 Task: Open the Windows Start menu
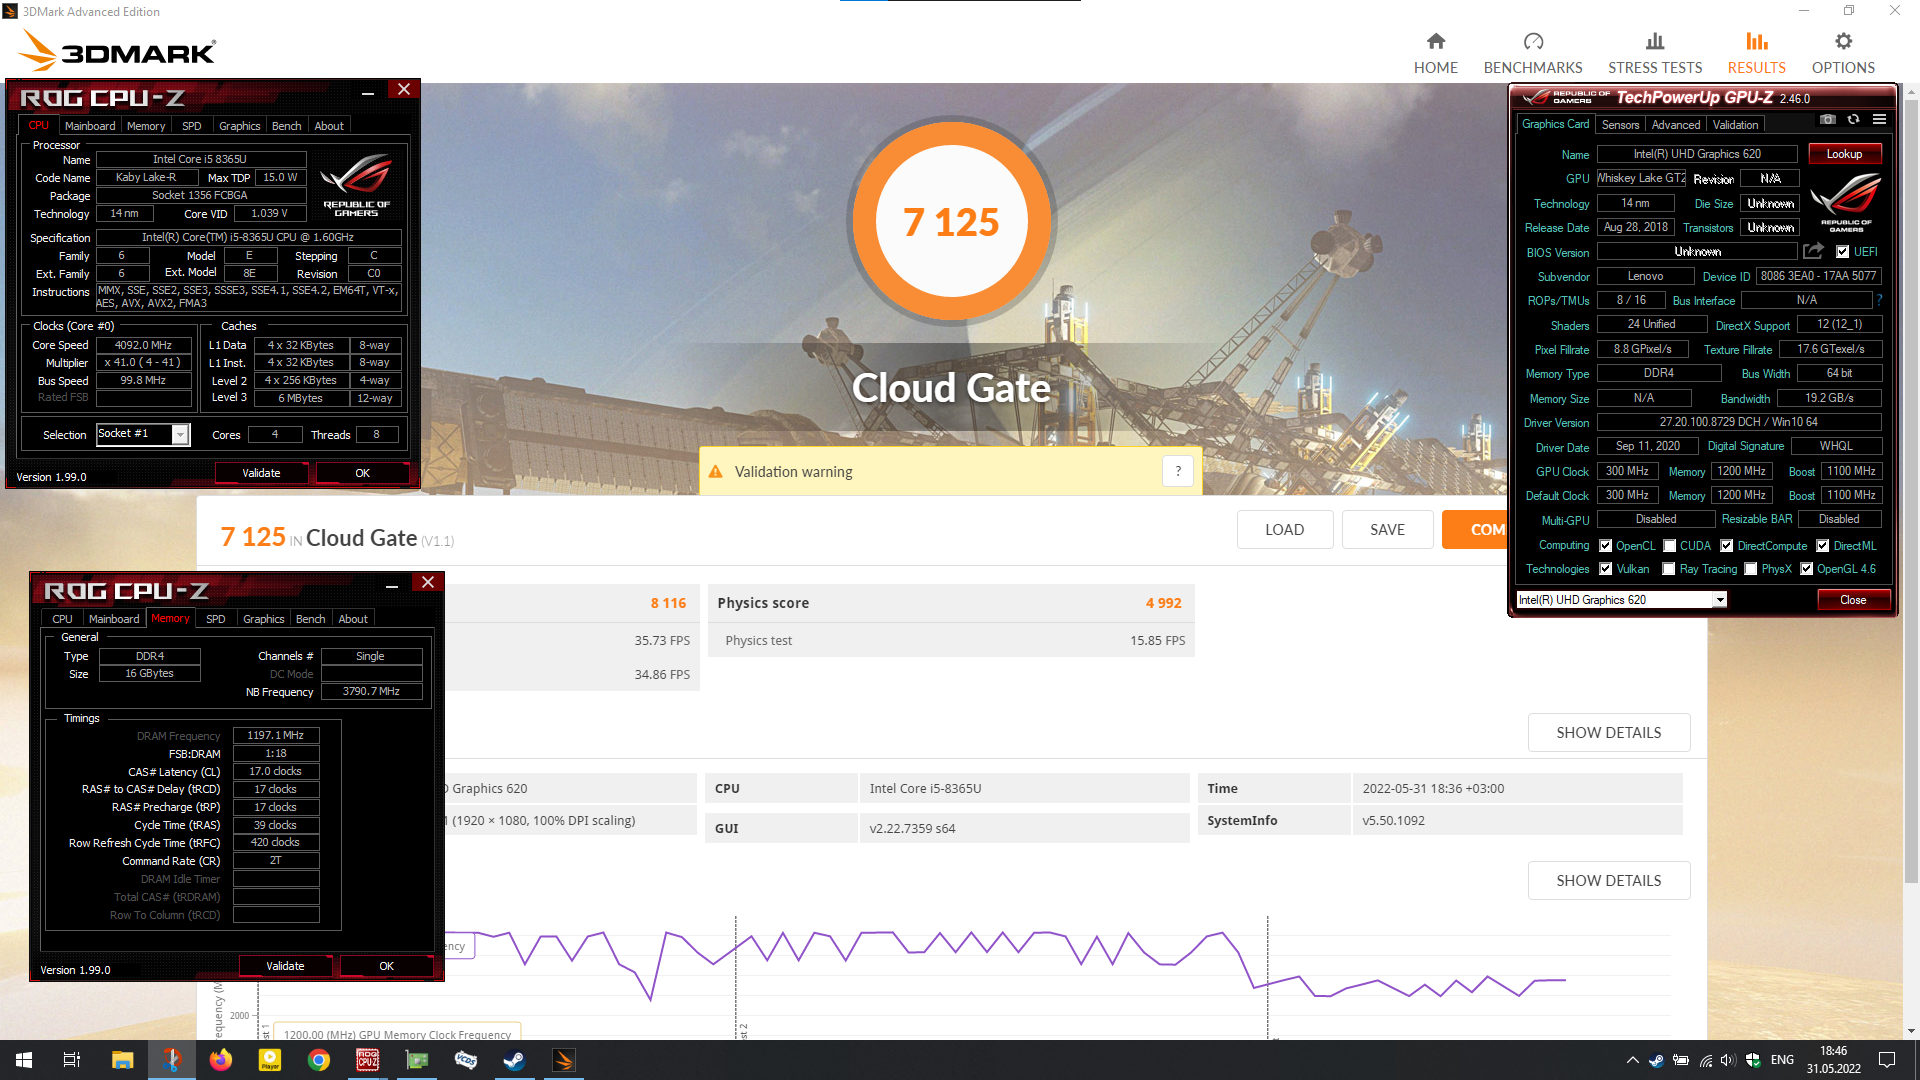[x=24, y=1060]
